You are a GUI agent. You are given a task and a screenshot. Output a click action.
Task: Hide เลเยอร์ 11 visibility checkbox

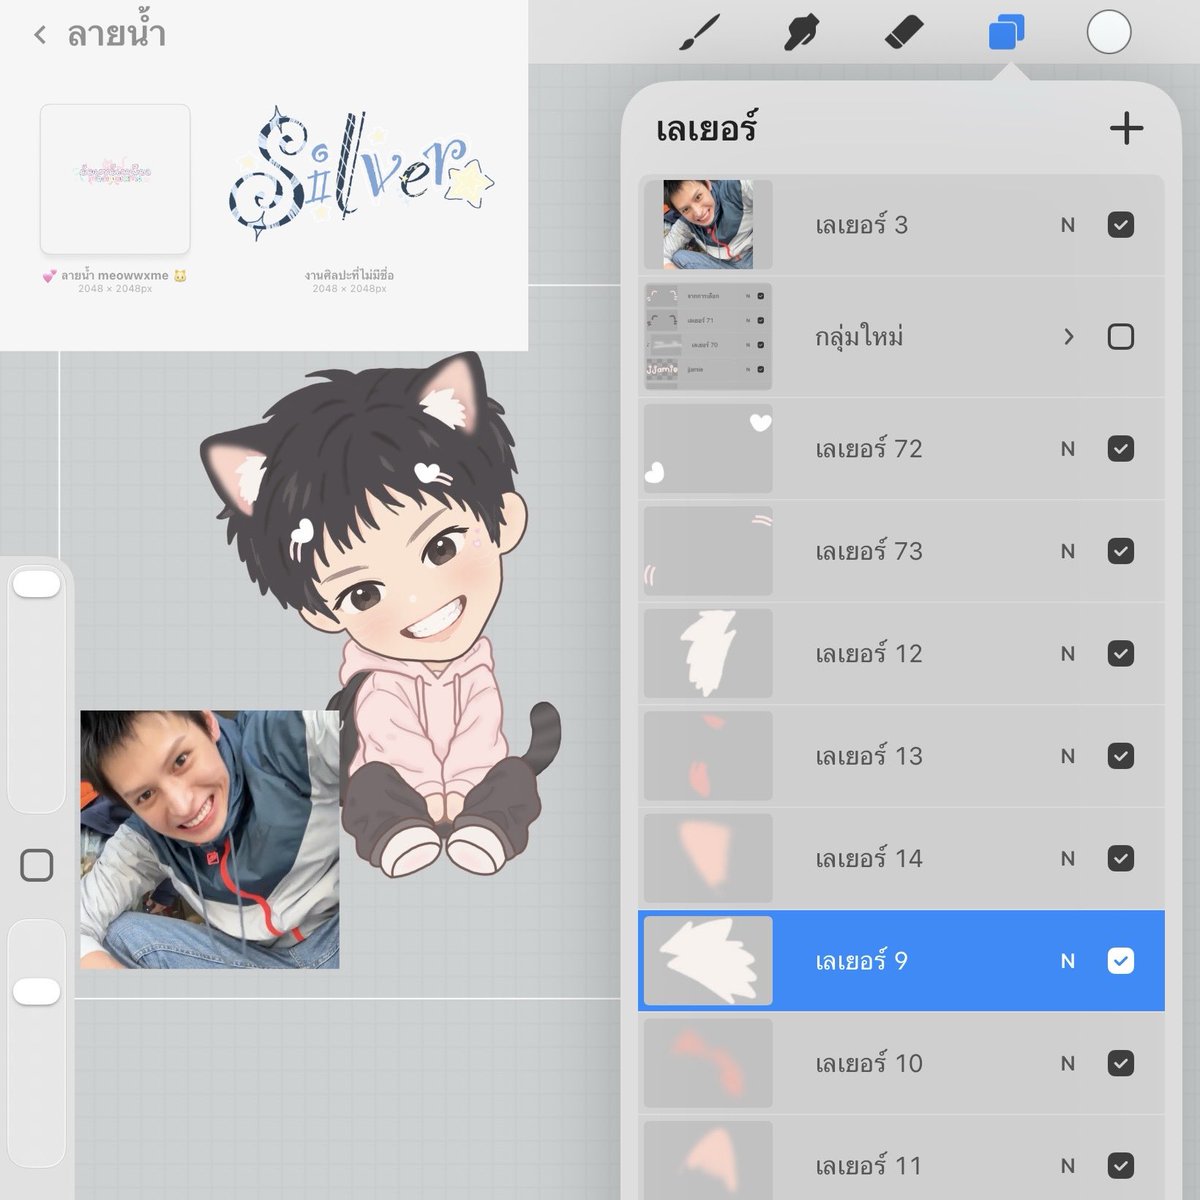point(1121,1165)
